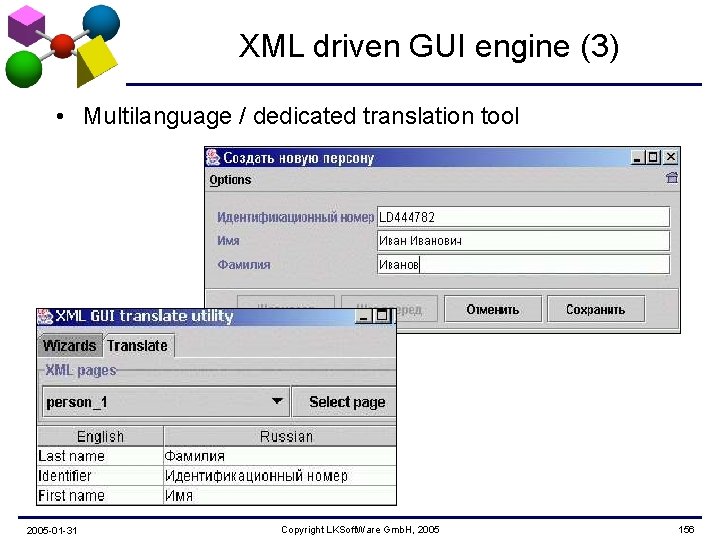Select the First name table cell
This screenshot has width=720, height=540.
(x=100, y=495)
